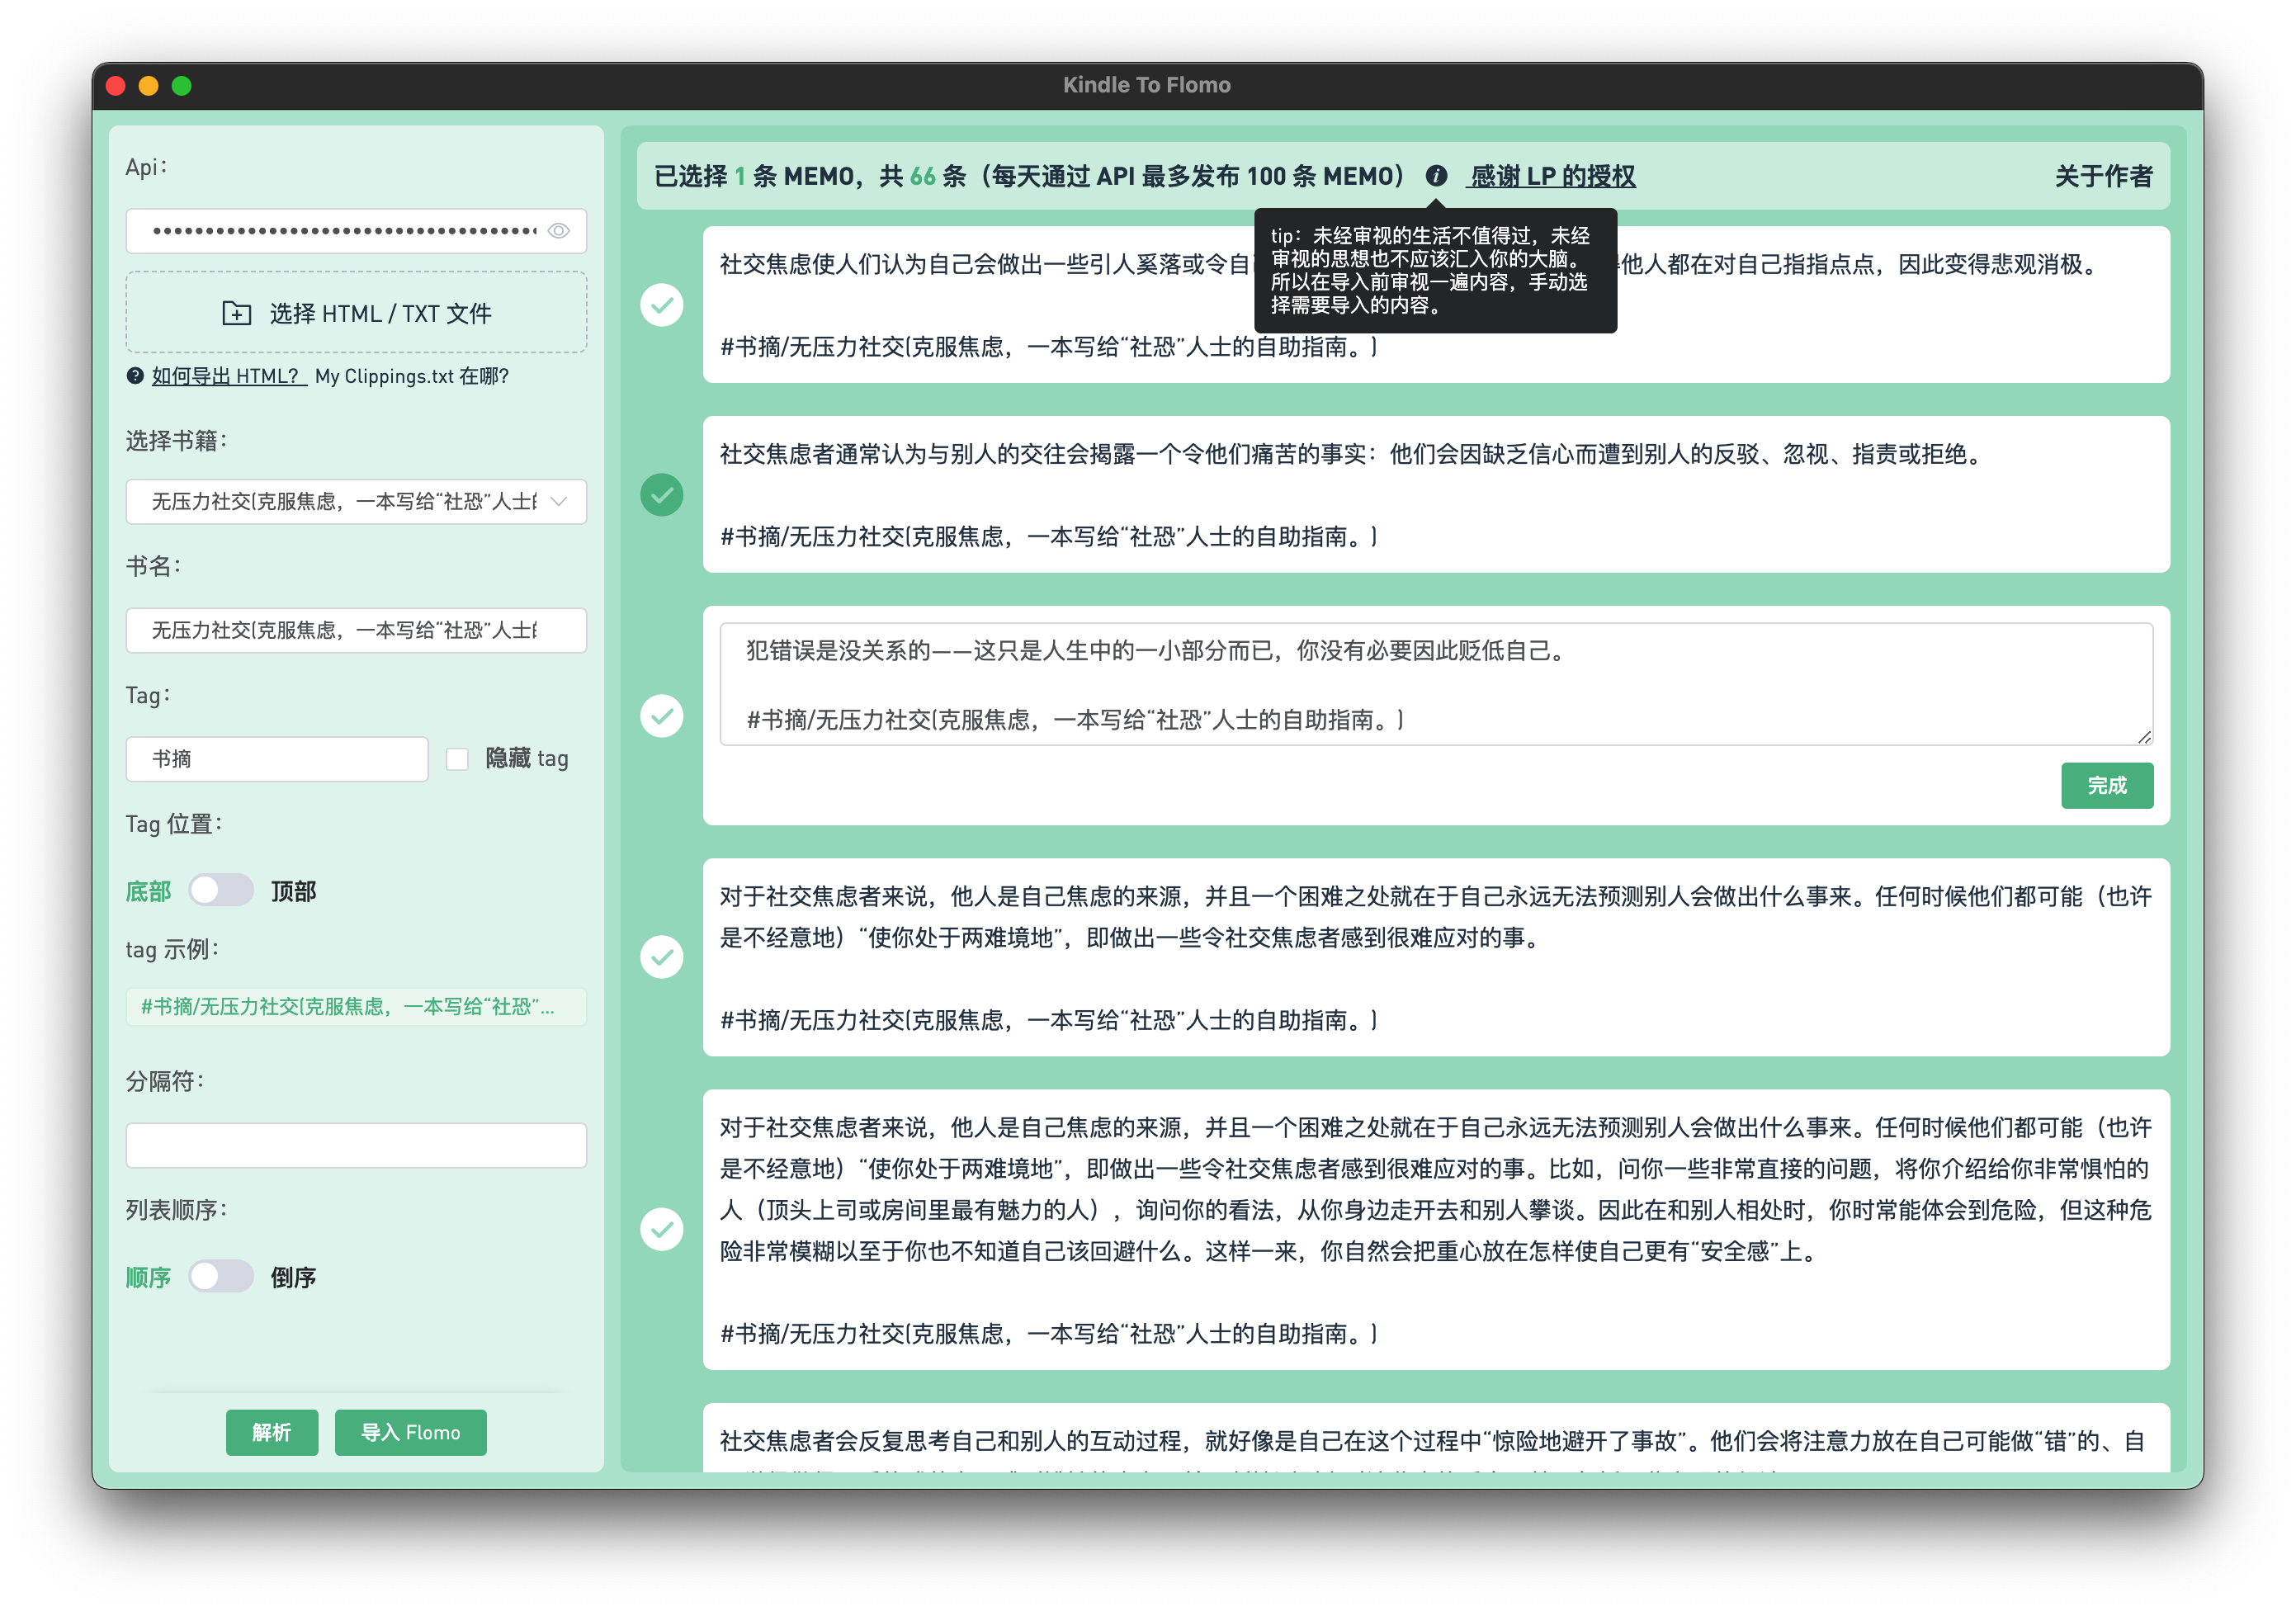Click the 解析 button
Viewport: 2296px width, 1611px height.
pyautogui.click(x=272, y=1432)
